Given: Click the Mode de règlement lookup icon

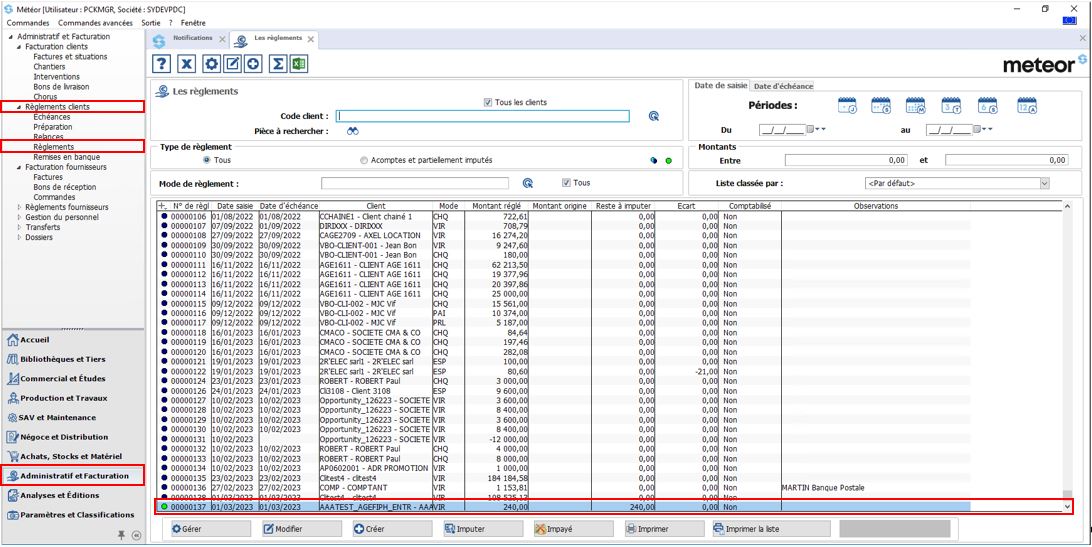Looking at the screenshot, I should pos(528,183).
